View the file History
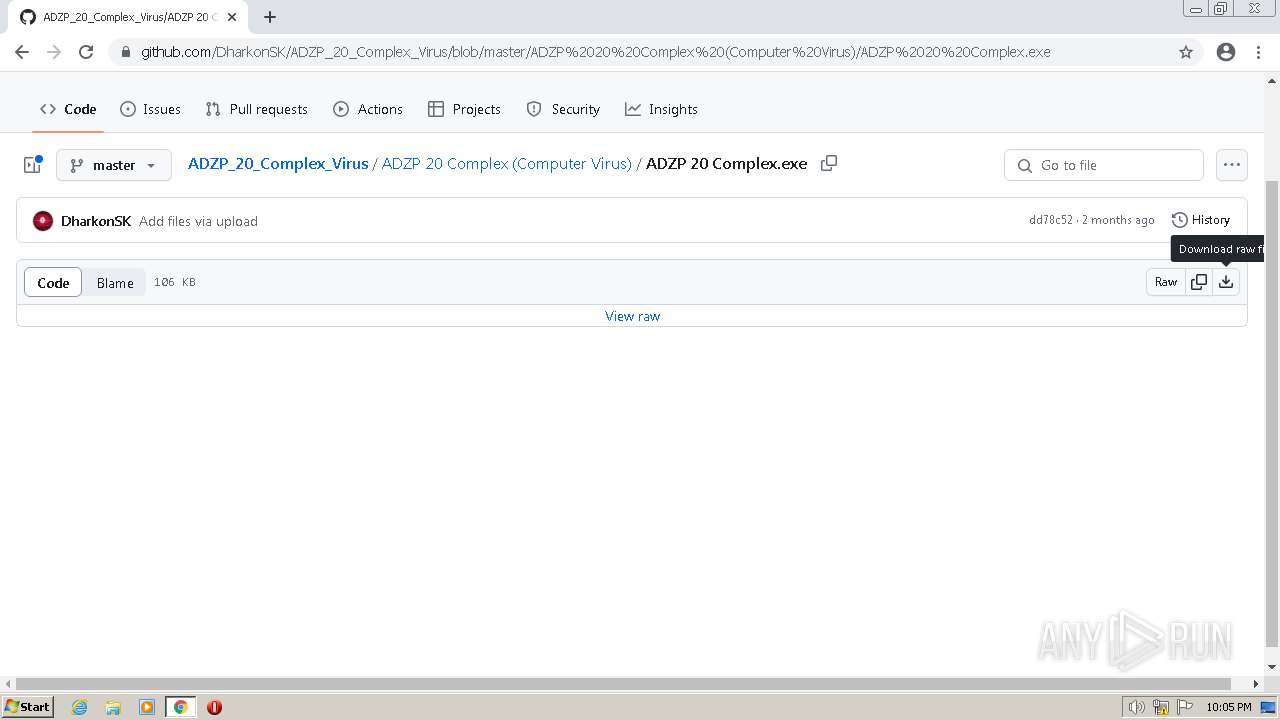The height and width of the screenshot is (720, 1280). [1201, 220]
